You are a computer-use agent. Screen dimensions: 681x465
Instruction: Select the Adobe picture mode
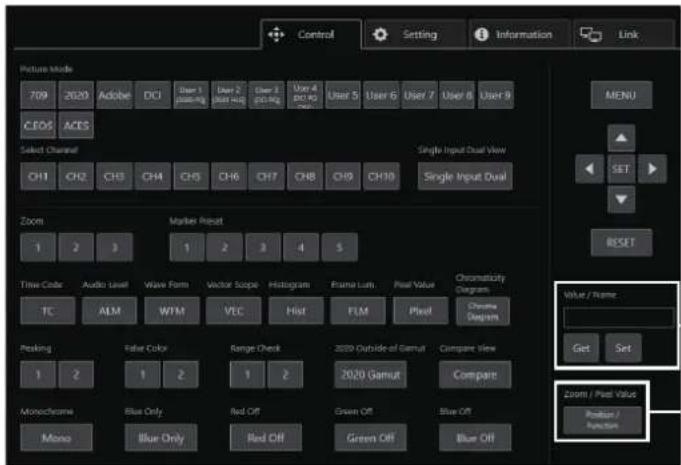tap(114, 95)
